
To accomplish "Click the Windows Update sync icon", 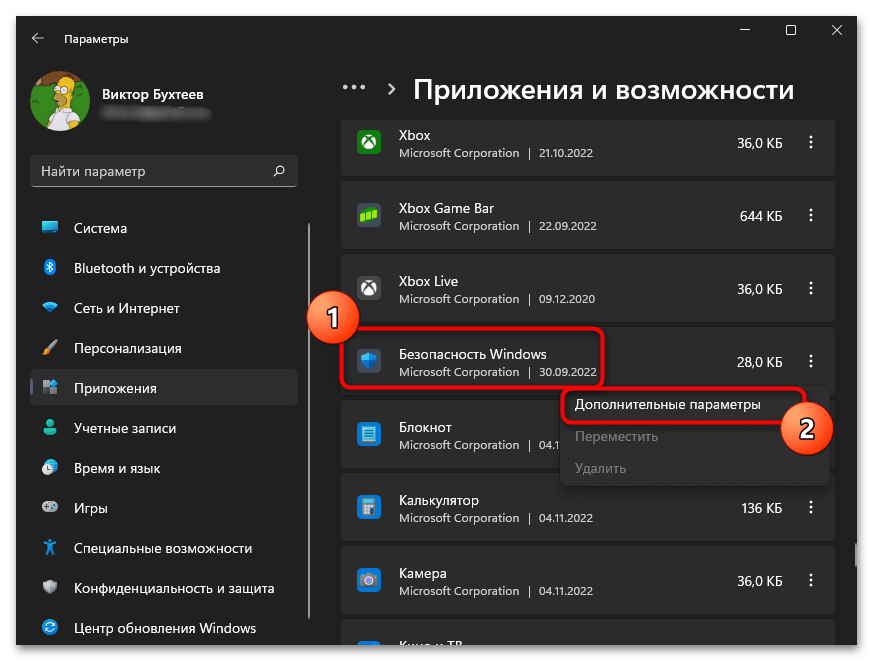I will [50, 628].
